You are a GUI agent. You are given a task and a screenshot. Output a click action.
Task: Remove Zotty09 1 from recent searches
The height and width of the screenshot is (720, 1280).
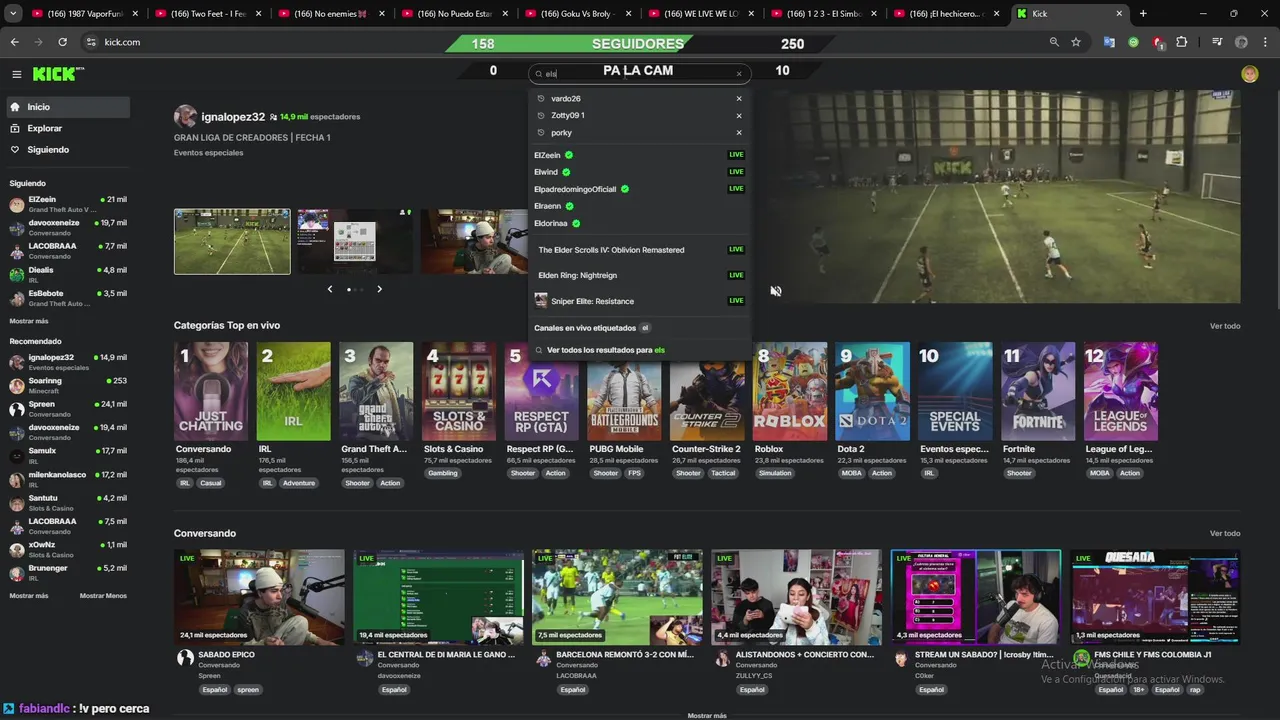(x=739, y=116)
